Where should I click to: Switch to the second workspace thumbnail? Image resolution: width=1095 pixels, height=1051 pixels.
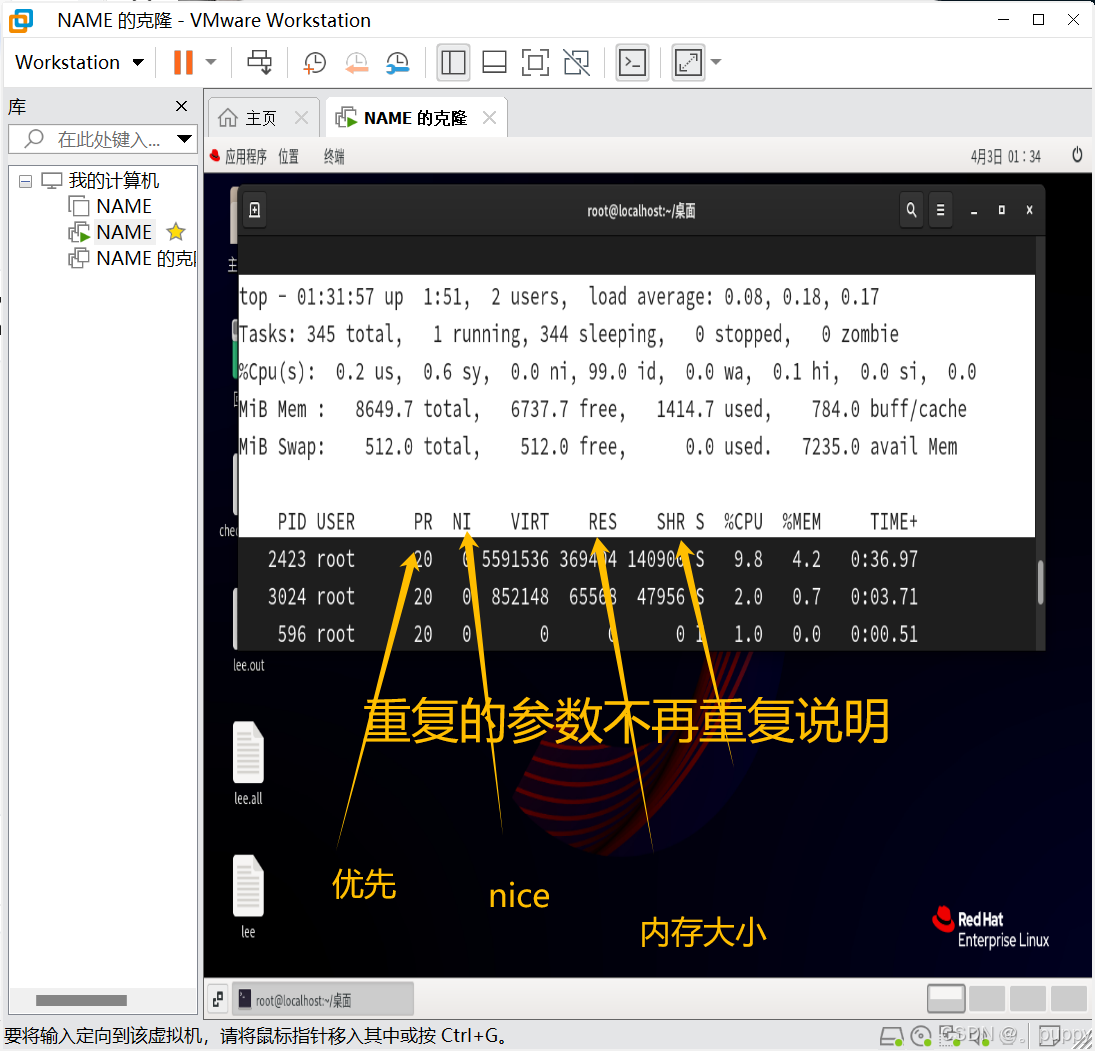(988, 998)
